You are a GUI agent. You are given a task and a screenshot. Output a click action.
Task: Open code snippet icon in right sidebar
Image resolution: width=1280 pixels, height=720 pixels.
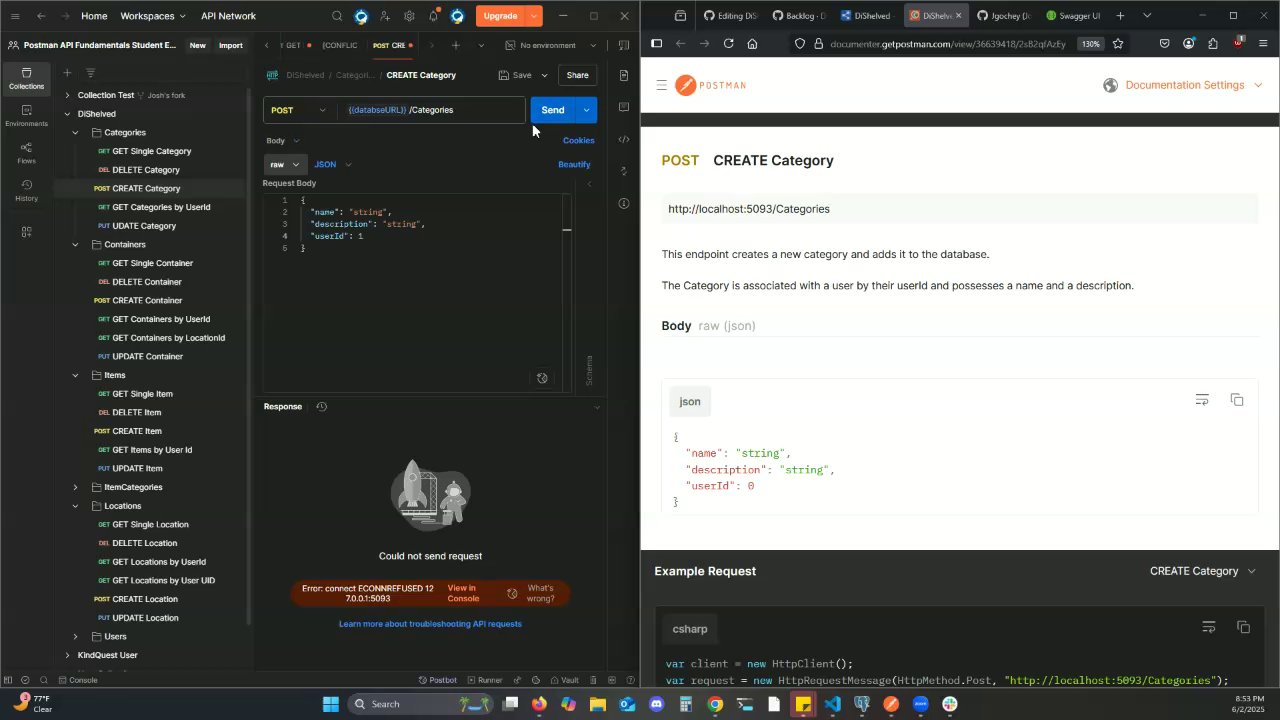[x=624, y=139]
